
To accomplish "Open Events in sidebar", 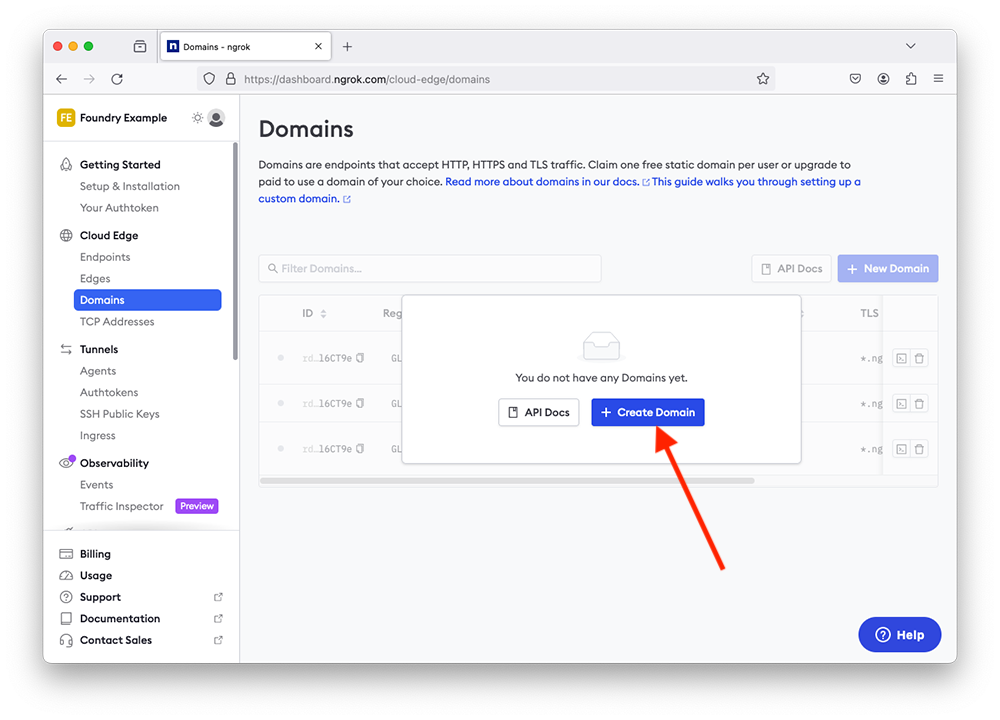I will [x=96, y=485].
